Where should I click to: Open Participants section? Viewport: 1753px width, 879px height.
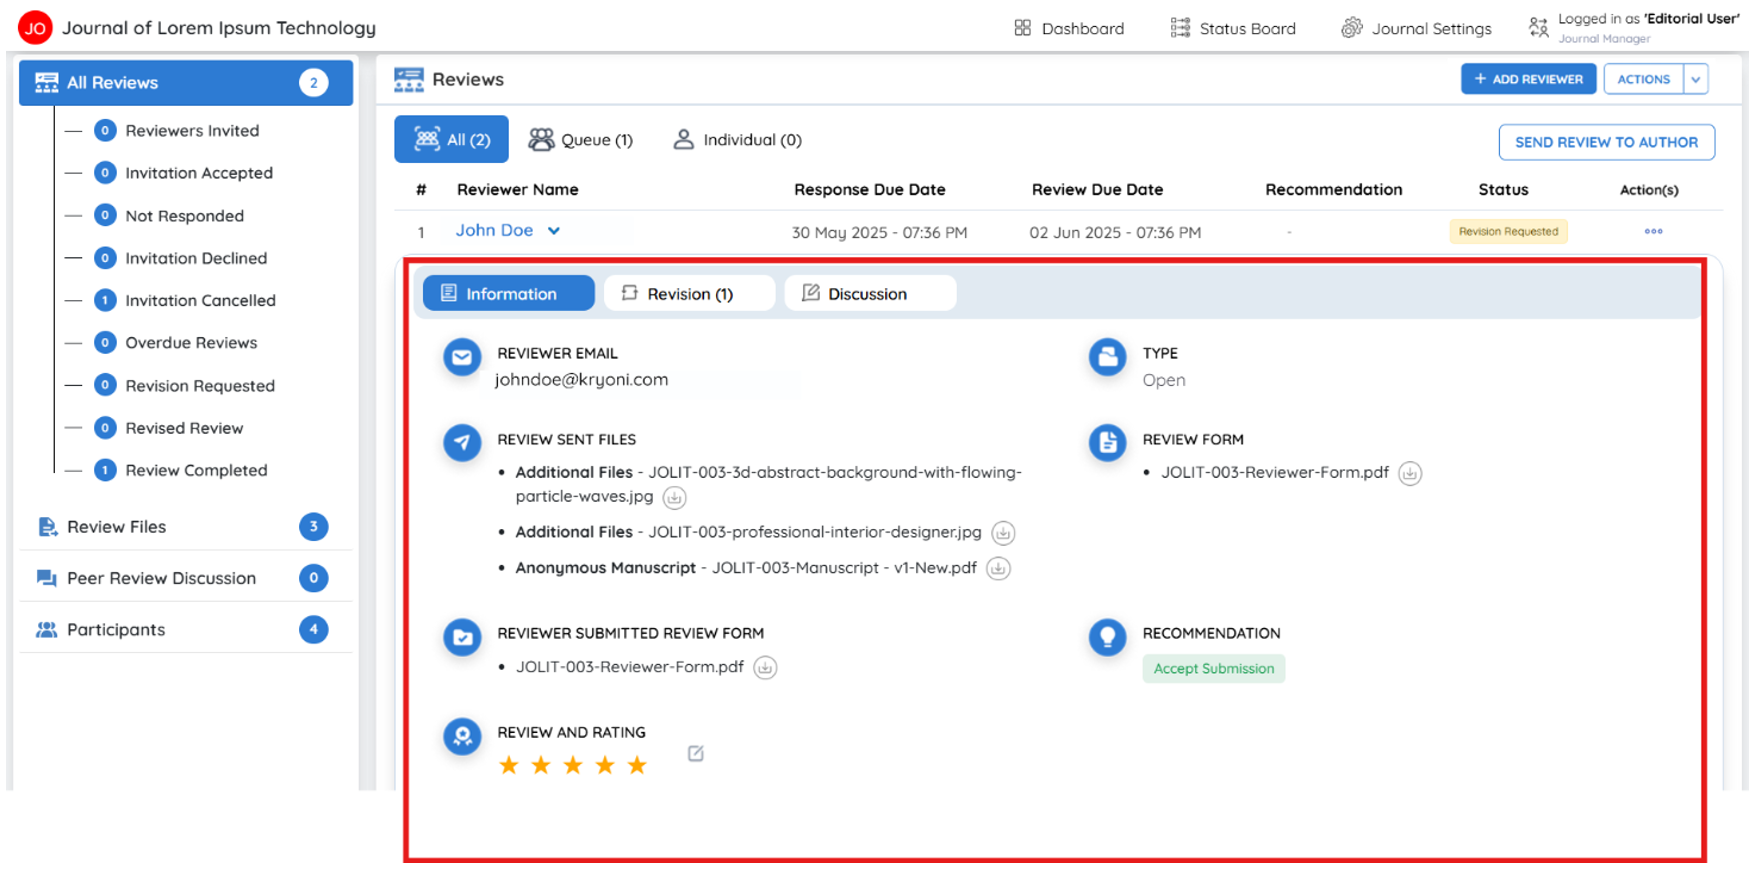(x=186, y=630)
